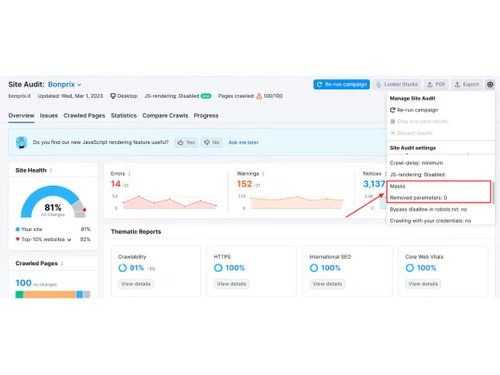Open Crawl-delay: minimum setting
The height and width of the screenshot is (375, 500).
click(416, 163)
